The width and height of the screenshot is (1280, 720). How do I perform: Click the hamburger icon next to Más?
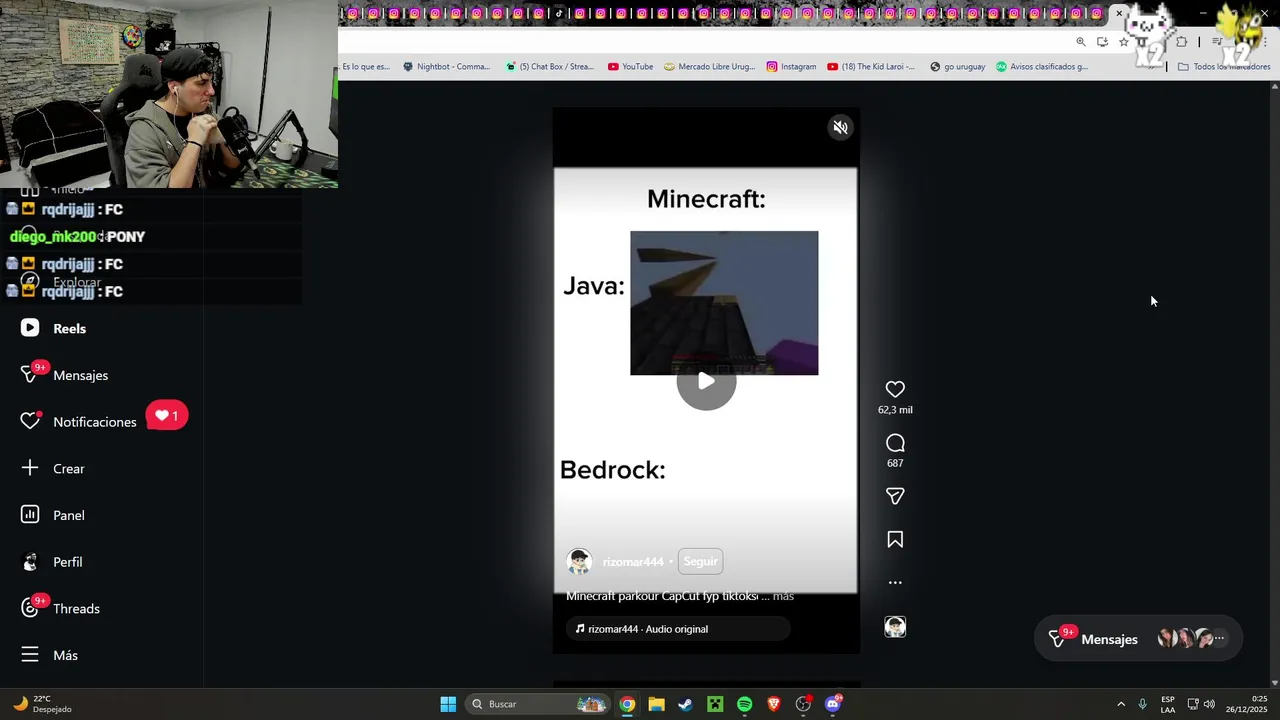click(30, 655)
